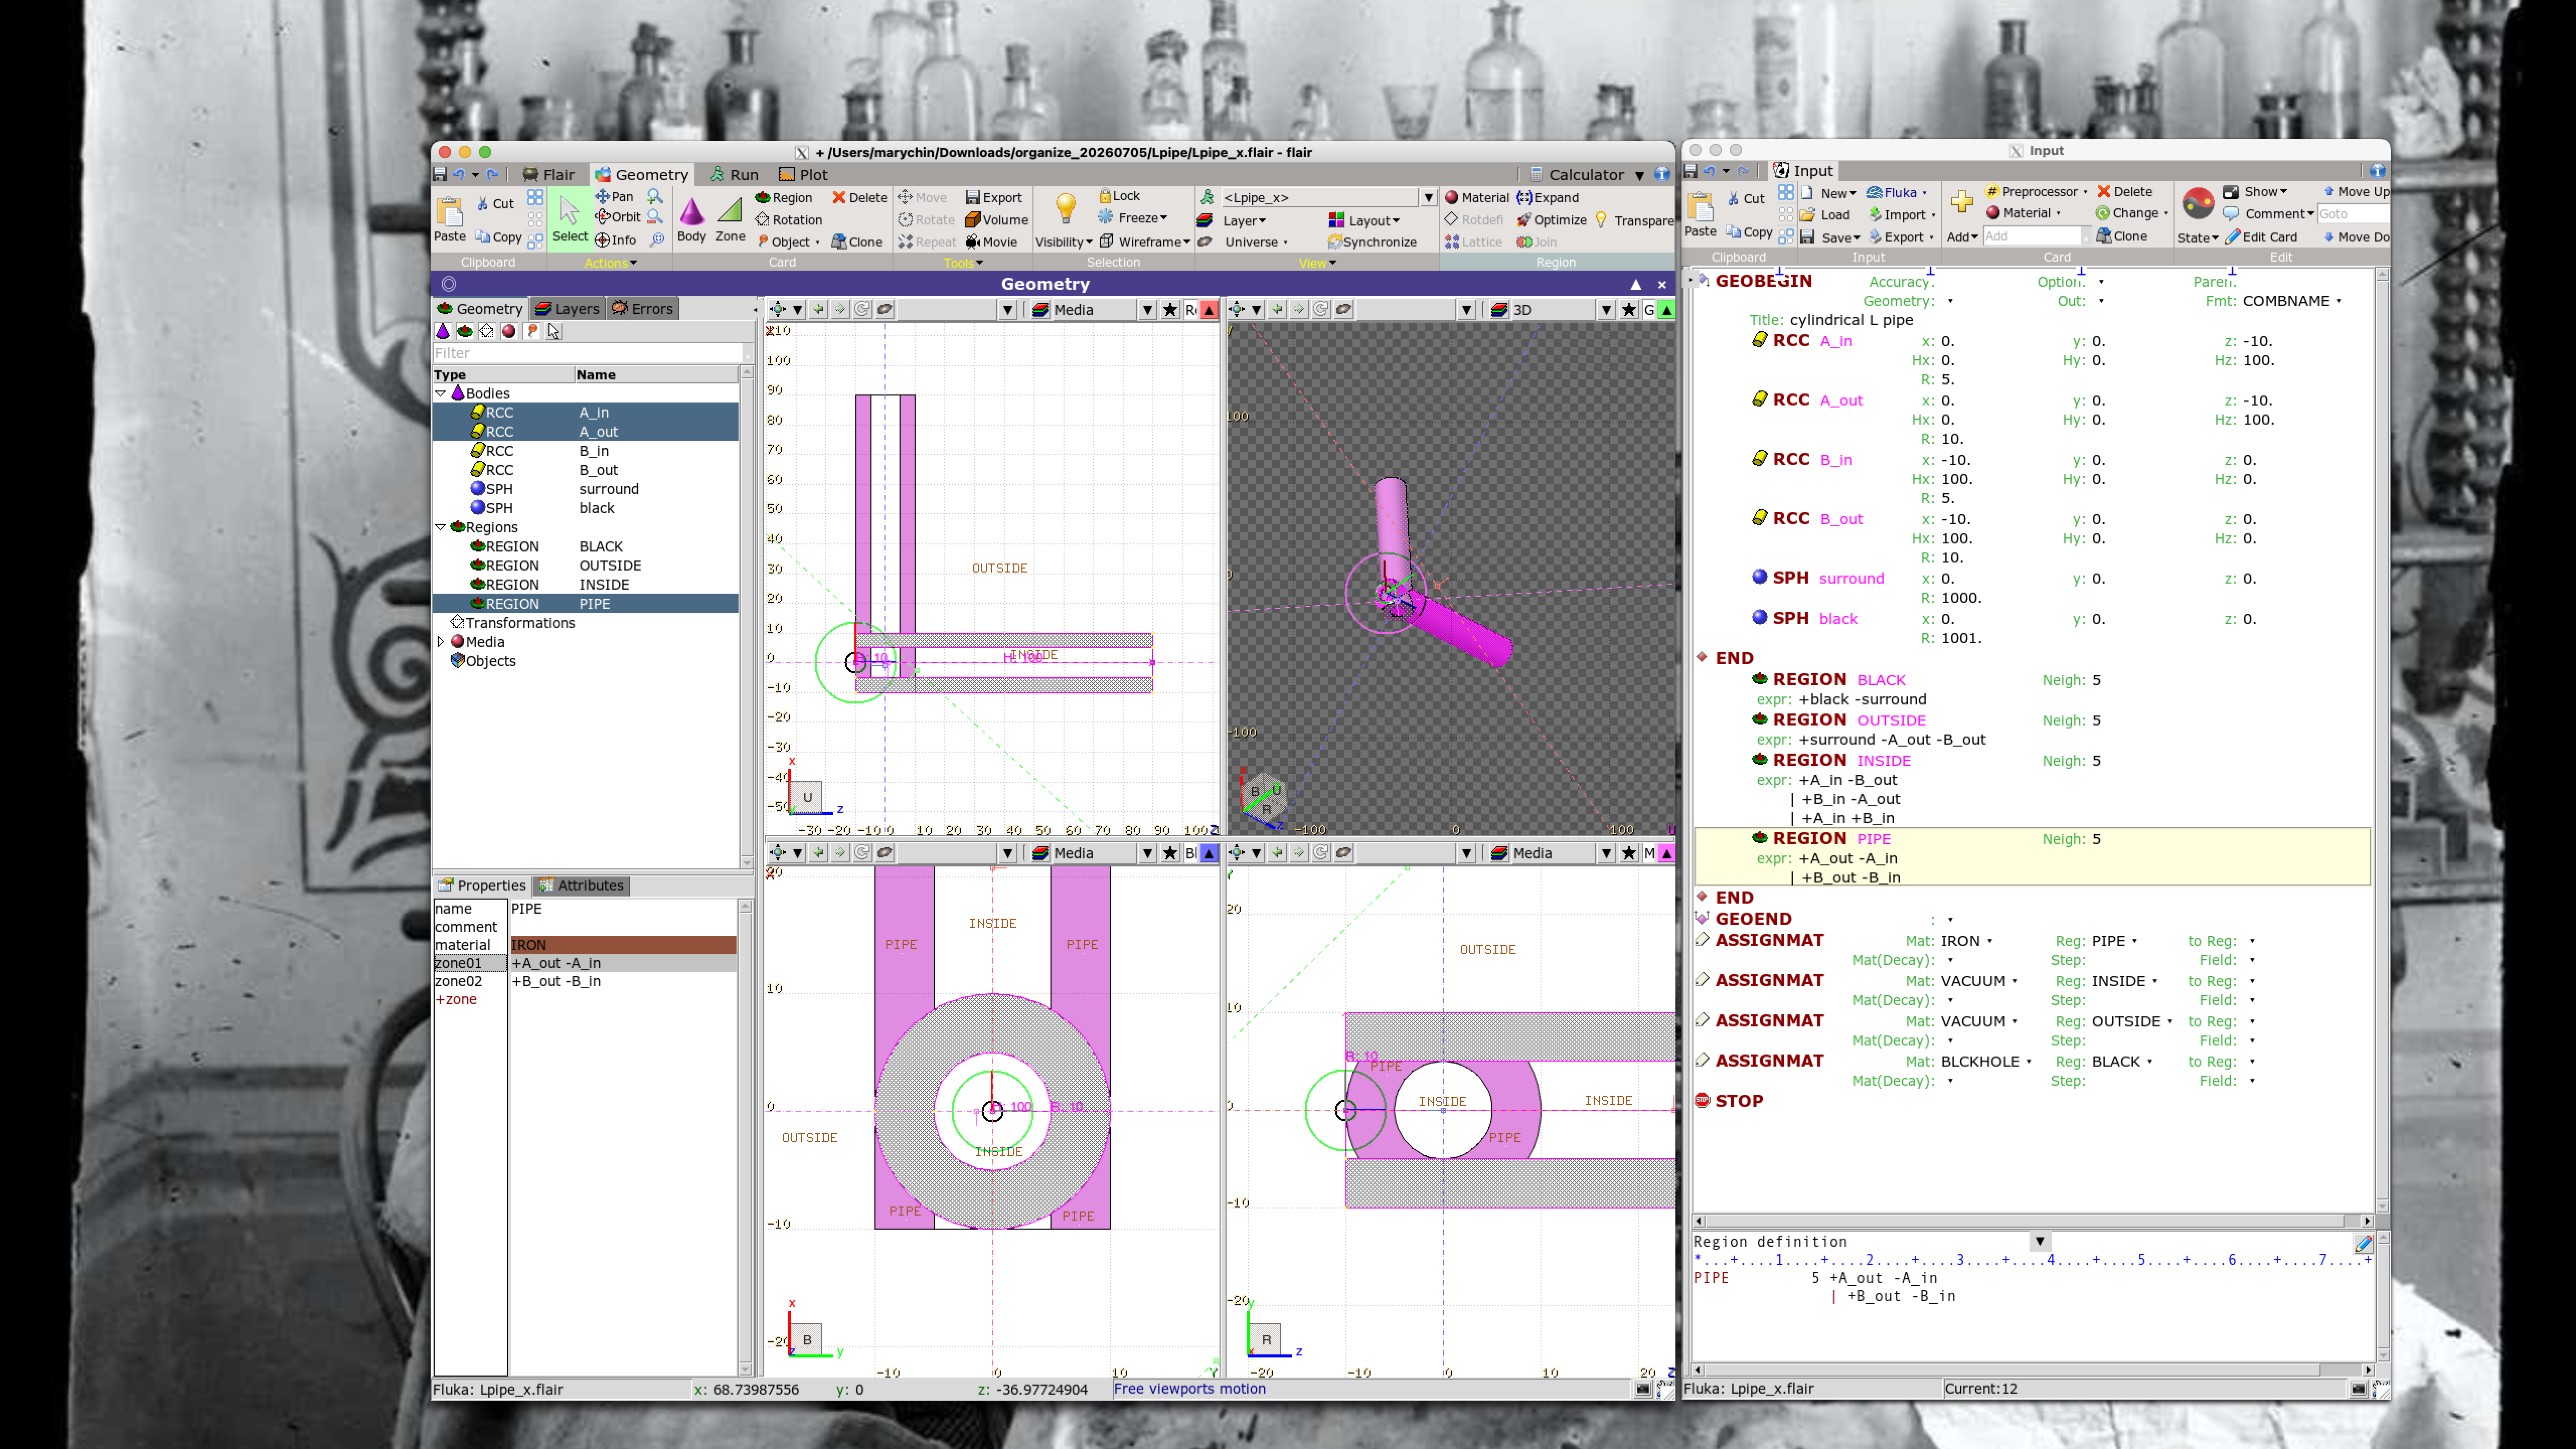Viewport: 2576px width, 1449px height.
Task: Activate the Pan tool
Action: 614,196
